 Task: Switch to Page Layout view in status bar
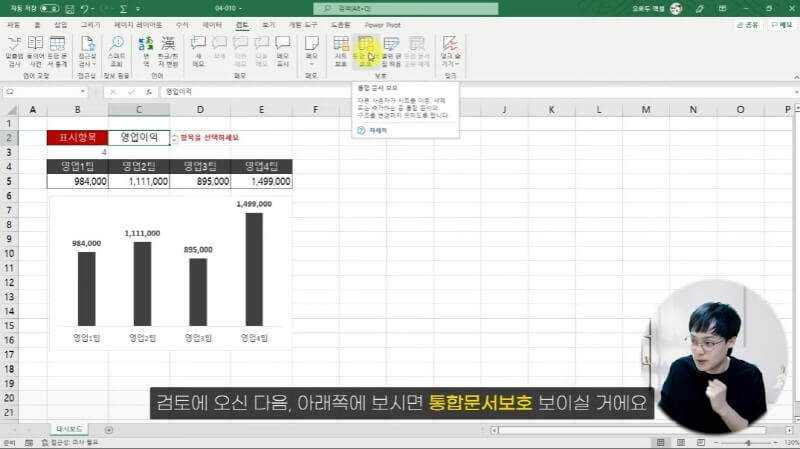point(681,442)
